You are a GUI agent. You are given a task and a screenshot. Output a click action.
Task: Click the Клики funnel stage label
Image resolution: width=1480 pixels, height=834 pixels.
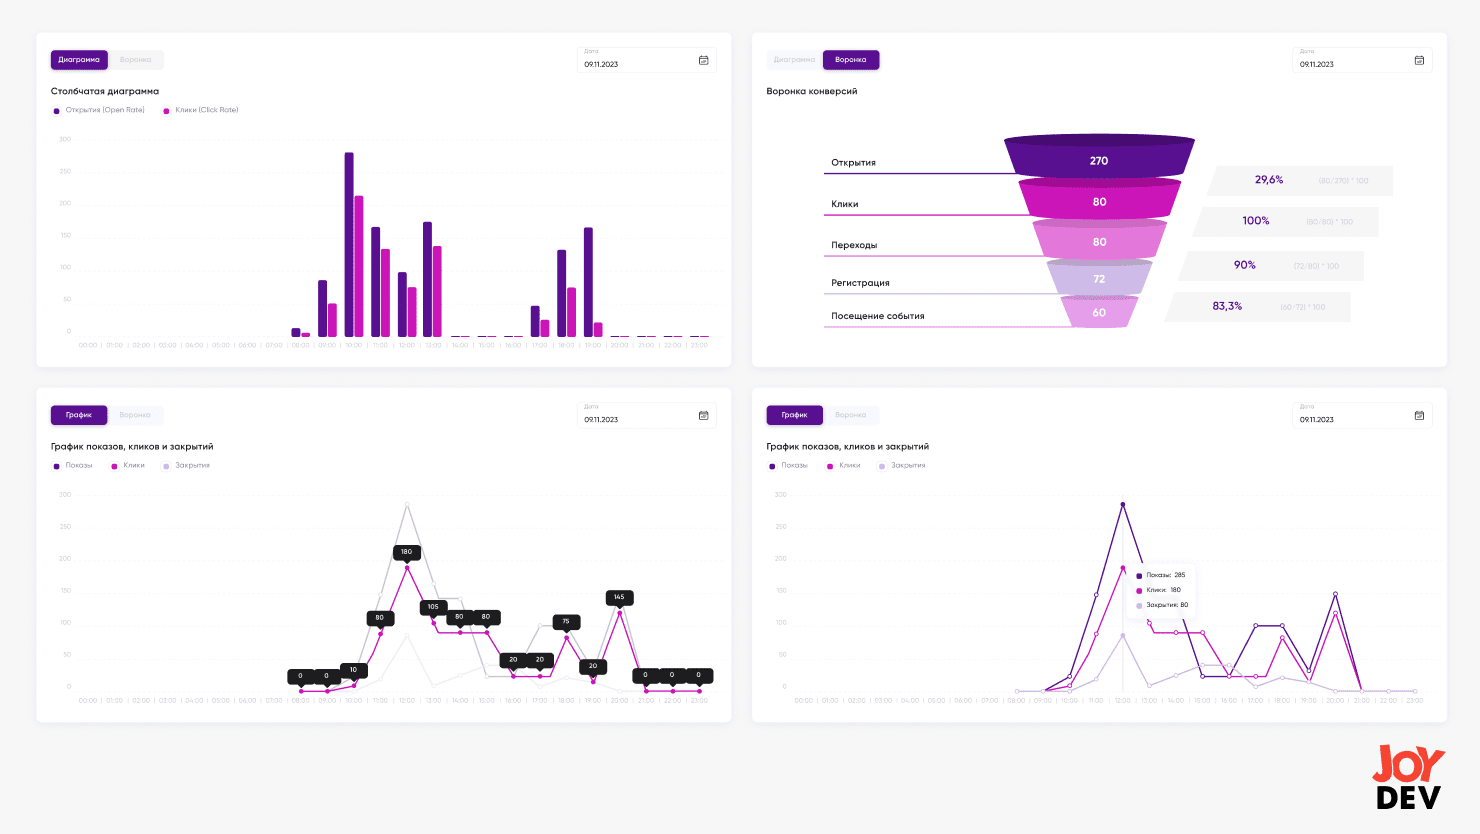tap(845, 204)
